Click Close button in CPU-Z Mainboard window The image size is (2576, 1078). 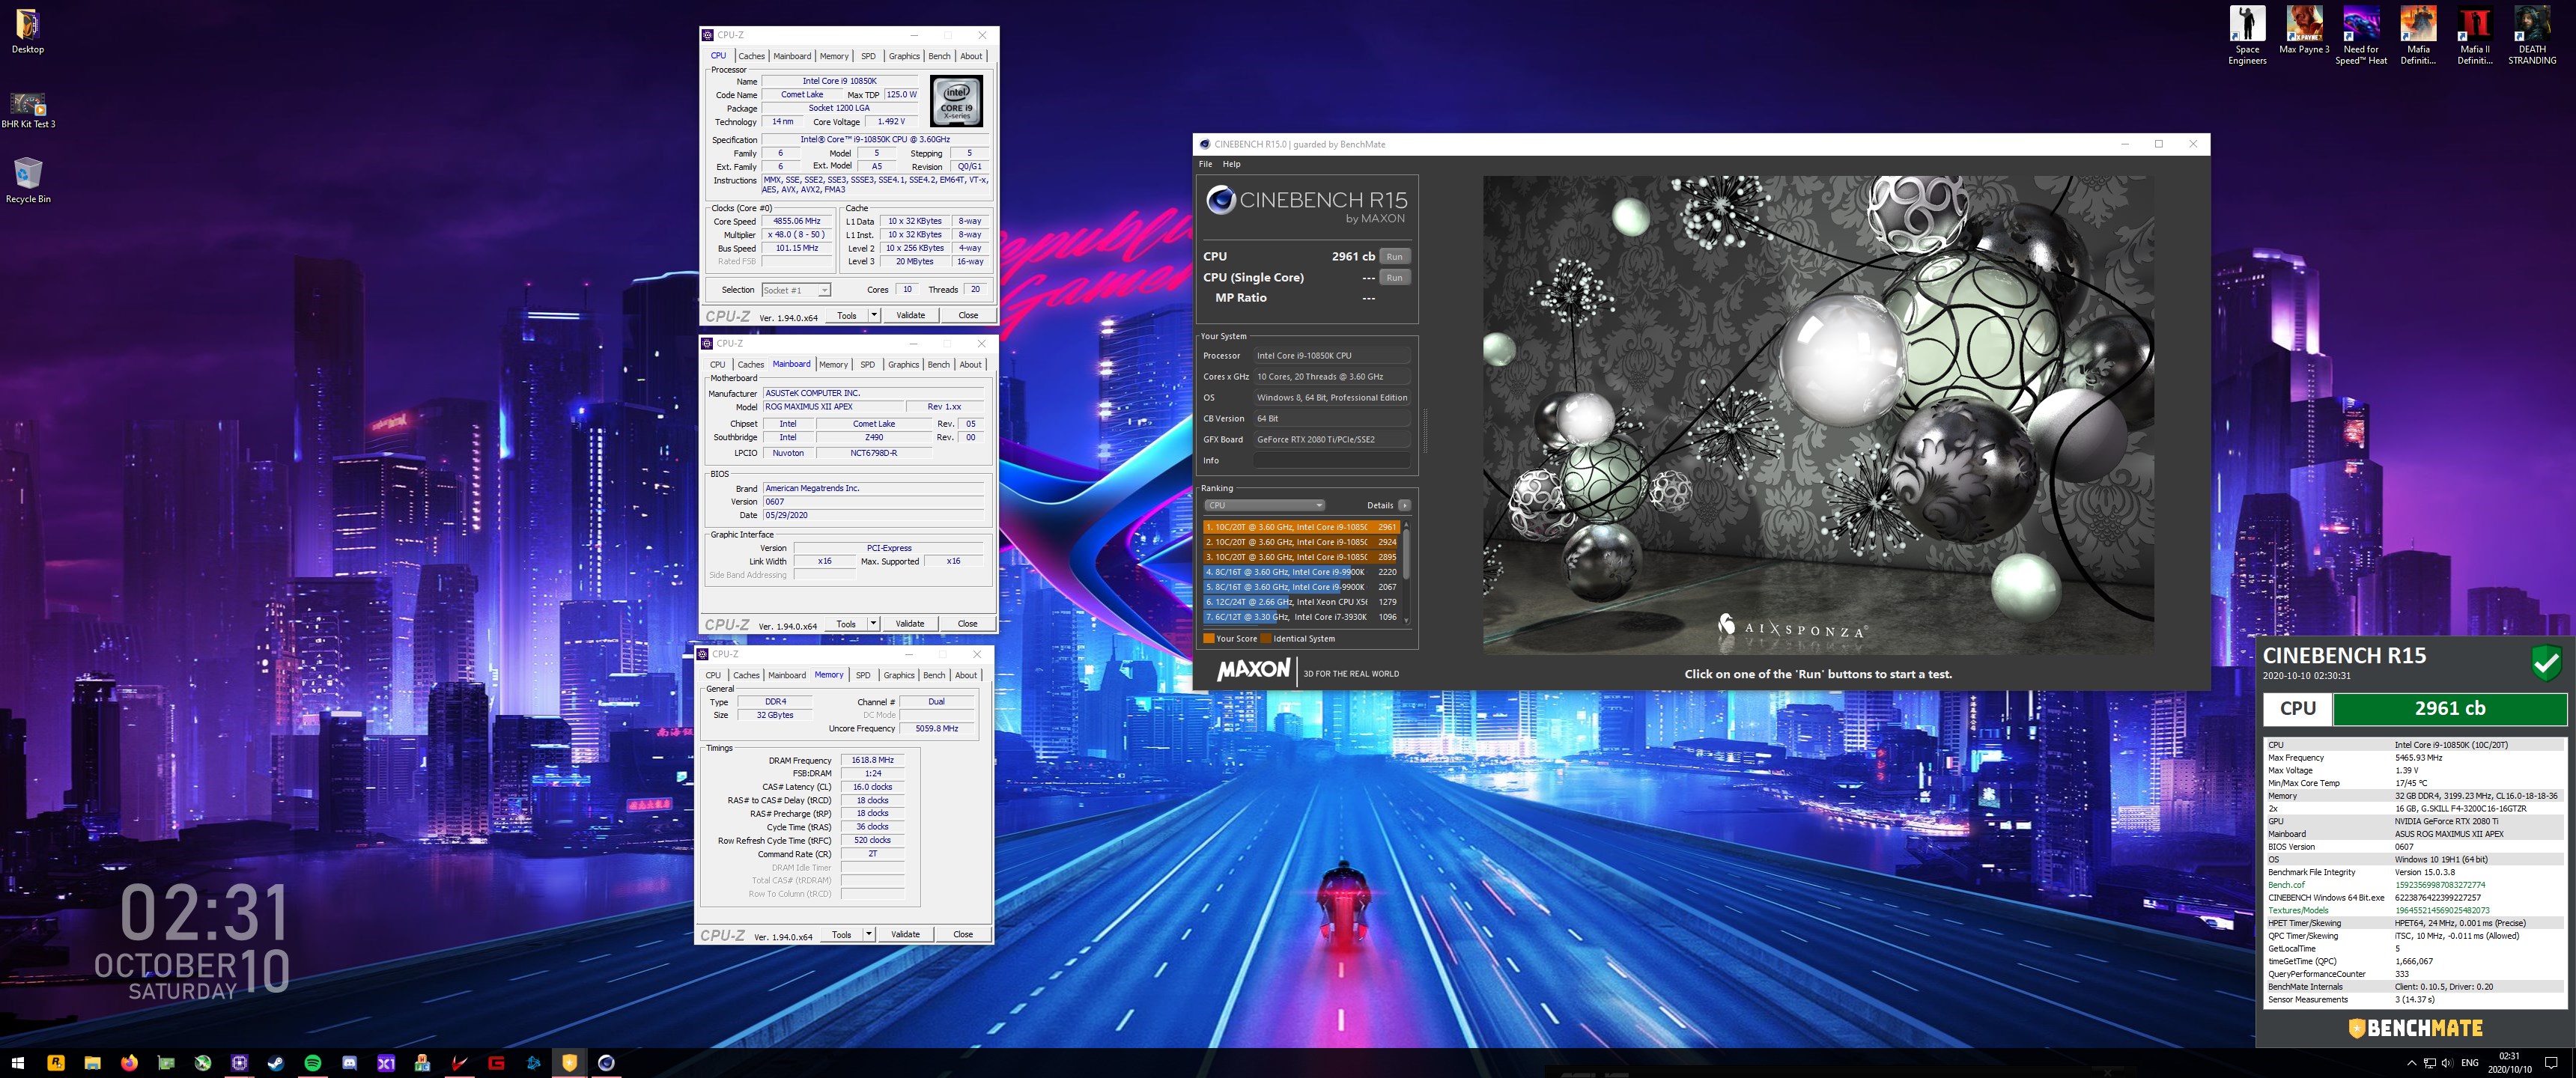(967, 623)
